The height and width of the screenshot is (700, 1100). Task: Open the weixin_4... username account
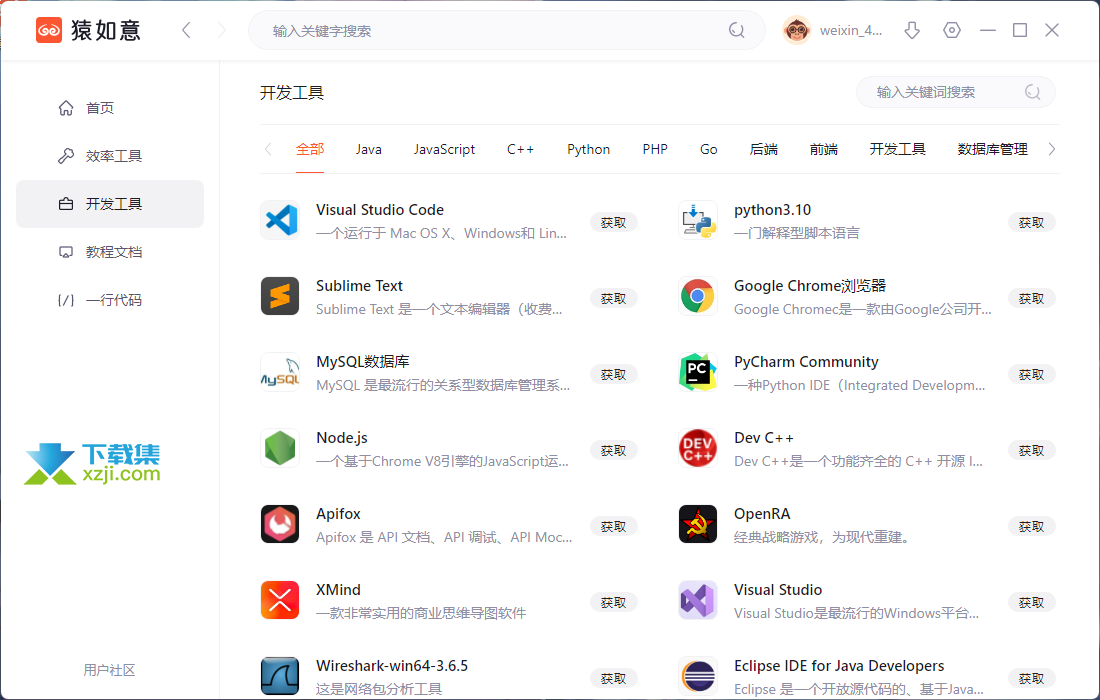(x=851, y=30)
